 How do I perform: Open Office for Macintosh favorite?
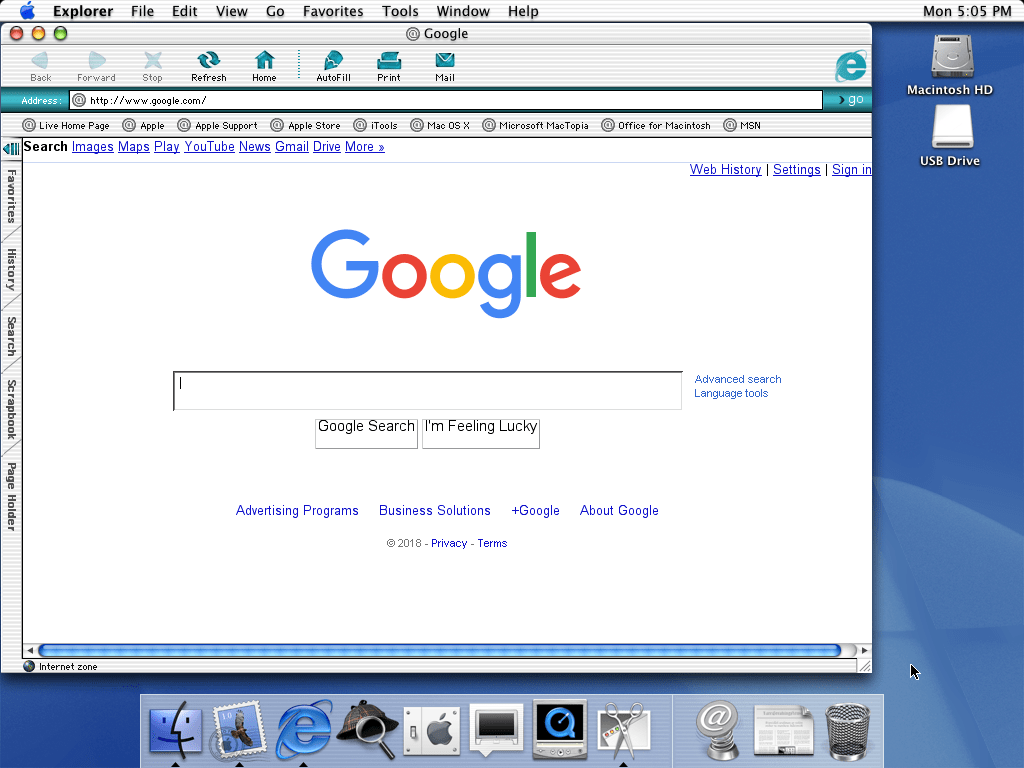click(656, 125)
